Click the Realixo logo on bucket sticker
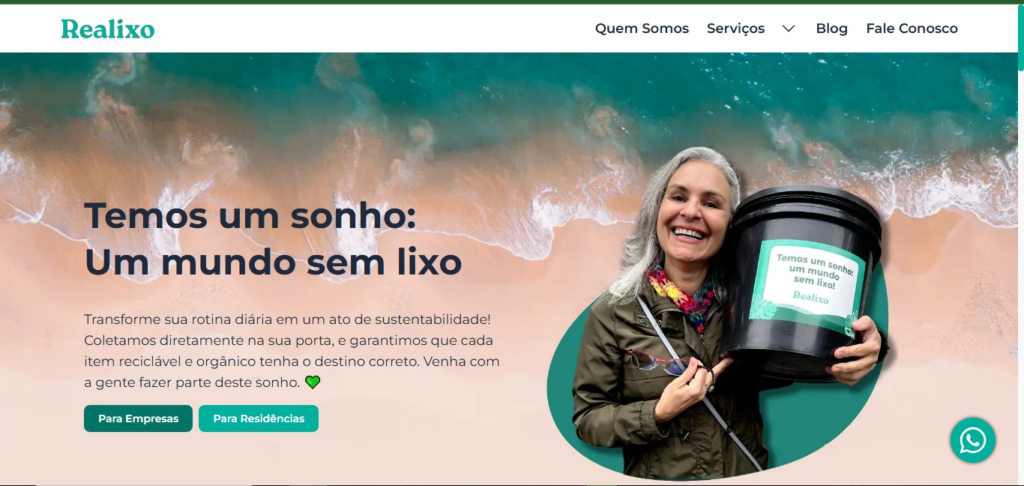Image resolution: width=1024 pixels, height=486 pixels. [x=810, y=297]
